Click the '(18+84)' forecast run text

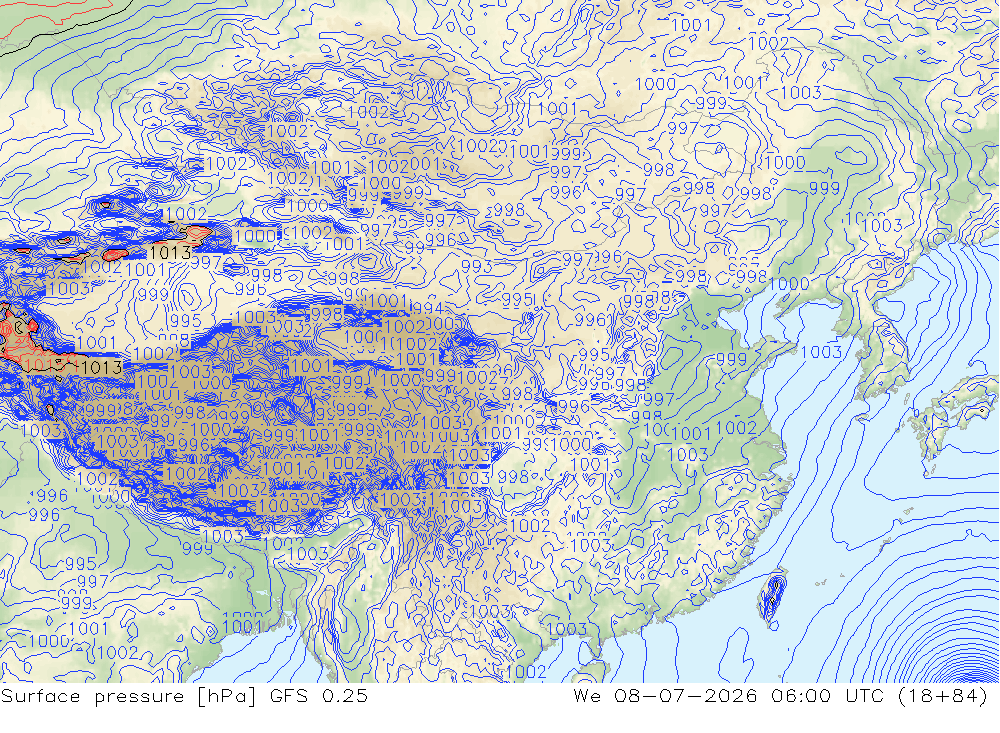(x=943, y=696)
